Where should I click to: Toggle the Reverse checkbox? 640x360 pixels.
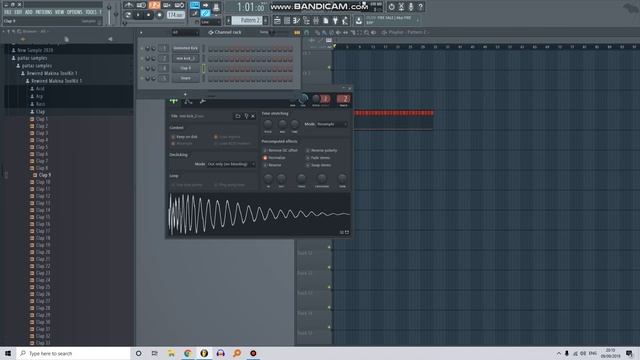[265, 165]
